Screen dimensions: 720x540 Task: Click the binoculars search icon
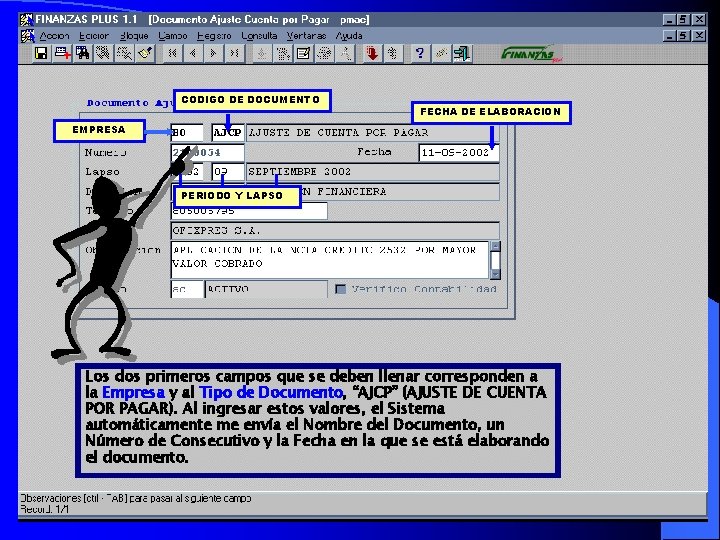pyautogui.click(x=83, y=54)
